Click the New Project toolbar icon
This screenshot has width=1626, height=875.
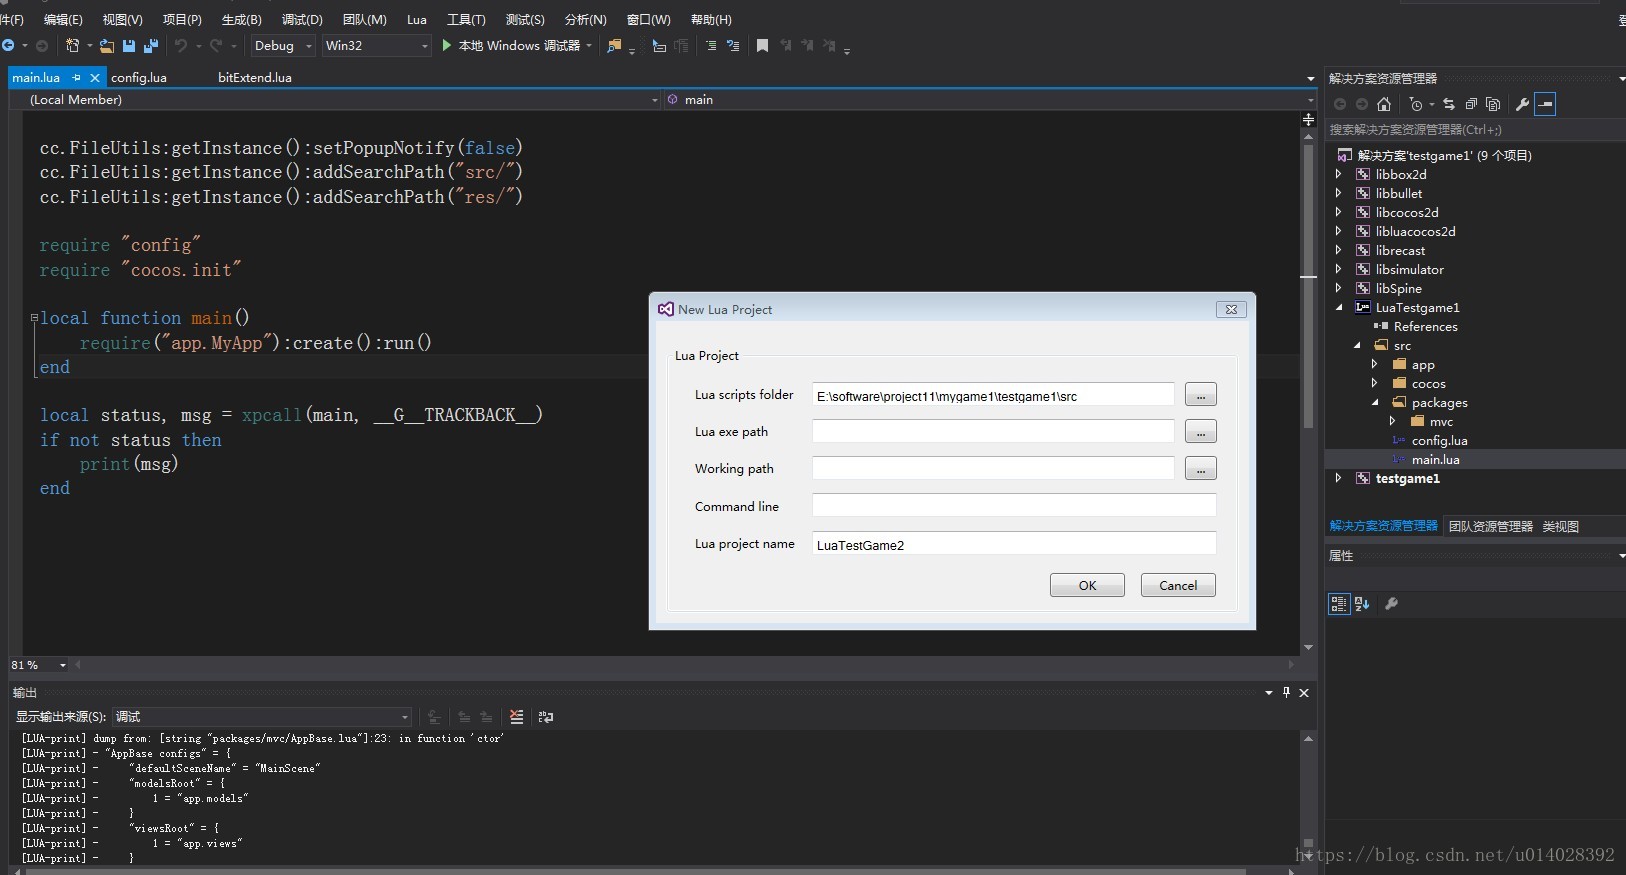tap(72, 46)
